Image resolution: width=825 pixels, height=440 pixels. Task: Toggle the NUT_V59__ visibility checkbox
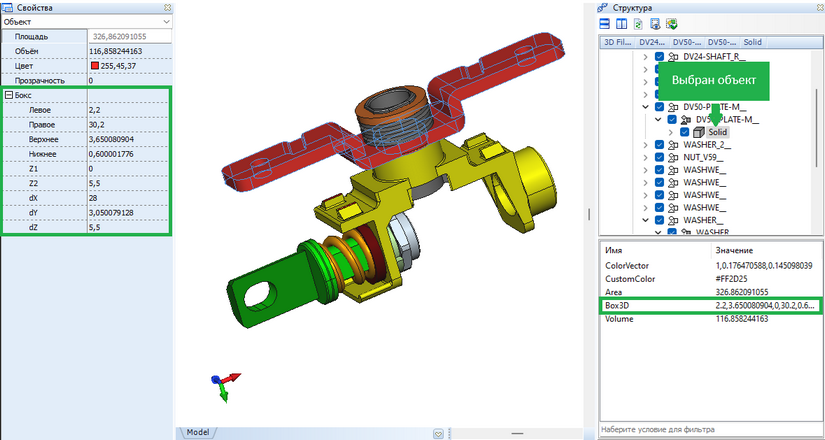tap(659, 157)
